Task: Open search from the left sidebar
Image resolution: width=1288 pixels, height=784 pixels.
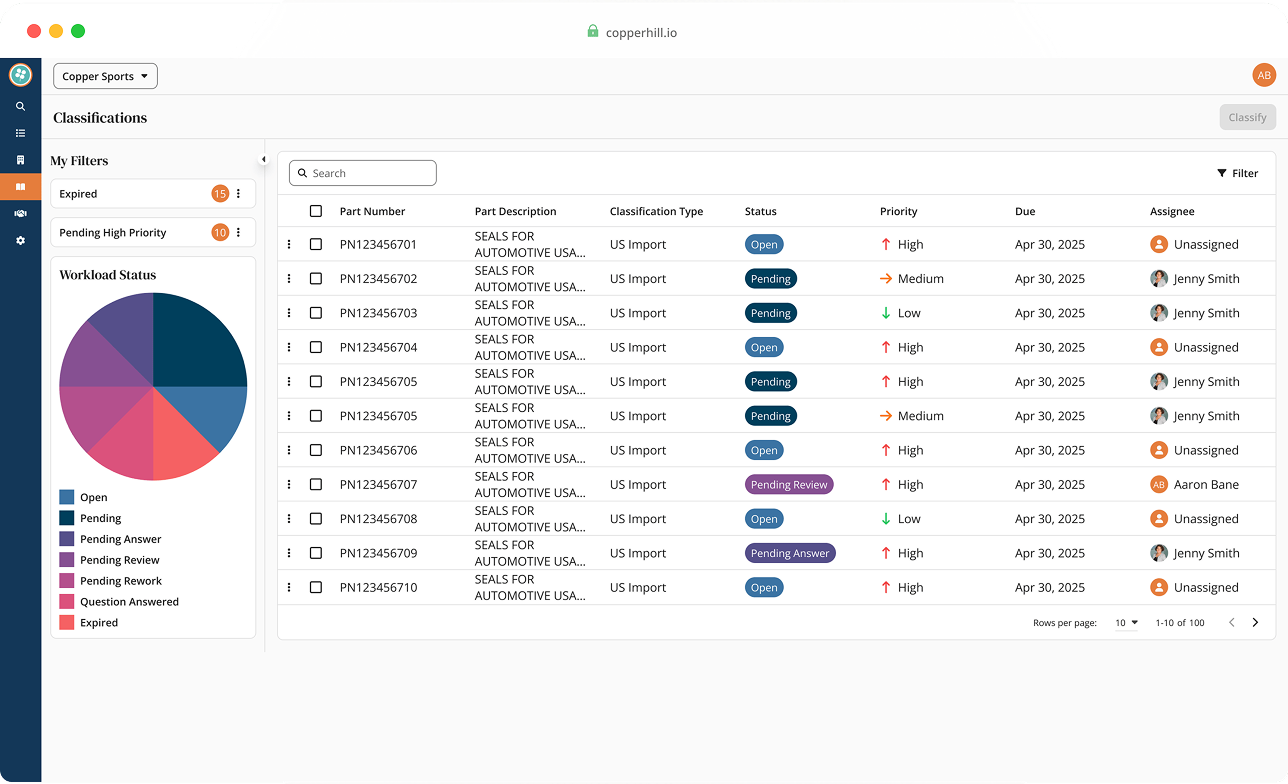Action: coord(20,106)
